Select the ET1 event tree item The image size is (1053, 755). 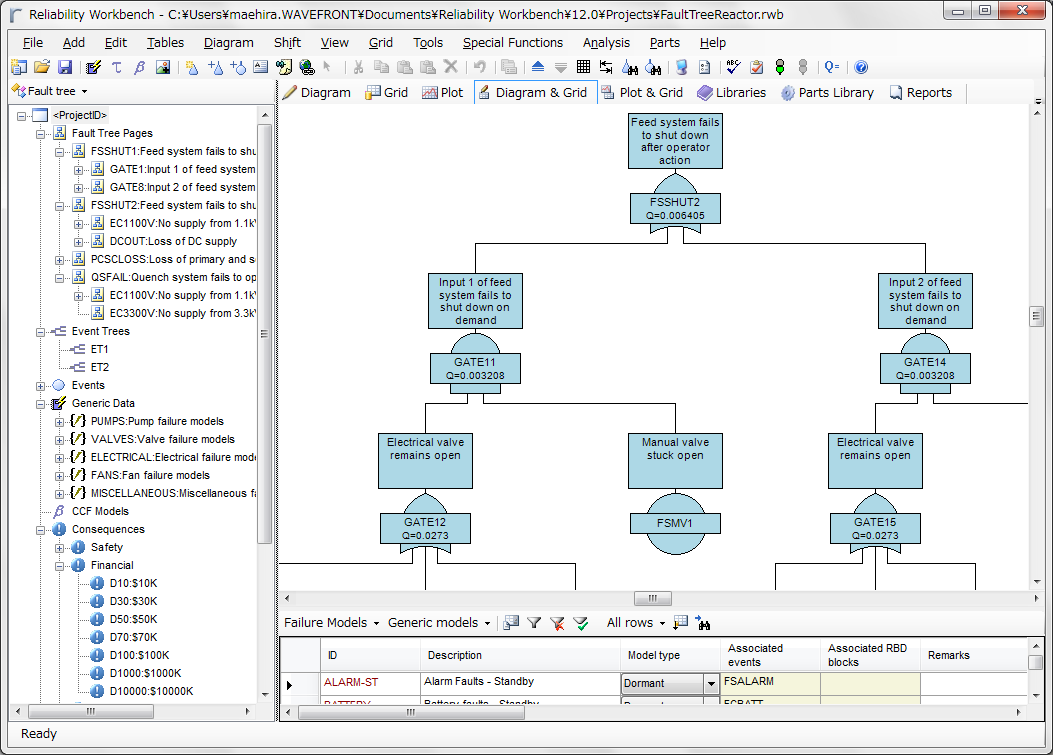99,349
